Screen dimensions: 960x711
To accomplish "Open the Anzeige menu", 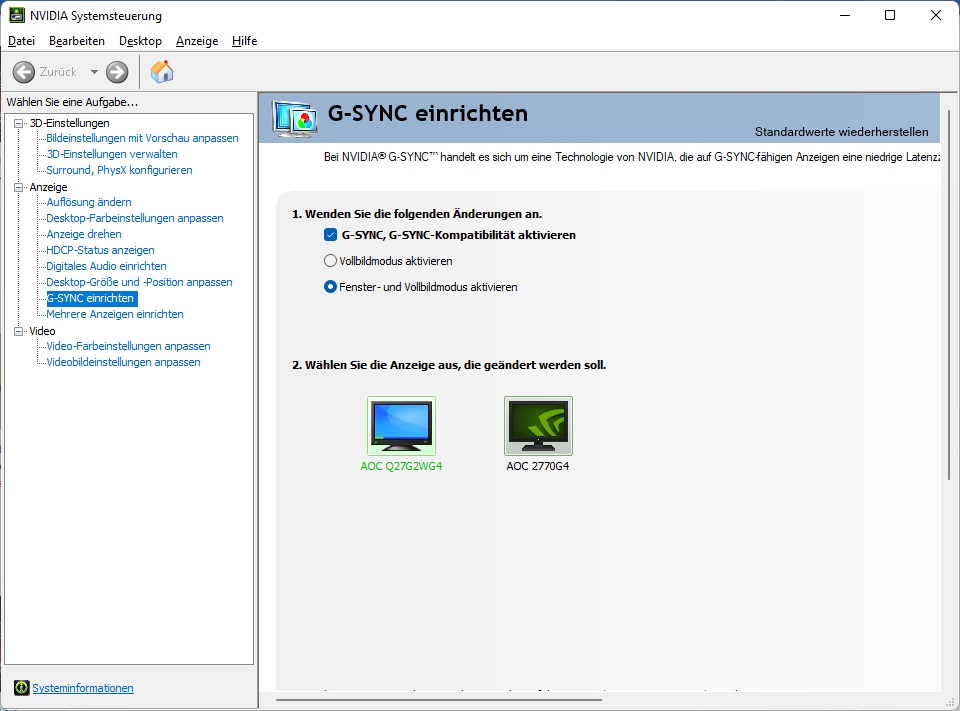I will 197,41.
